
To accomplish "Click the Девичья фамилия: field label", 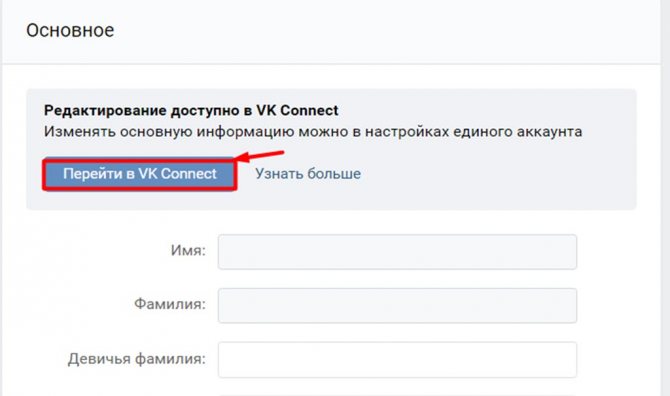I will pyautogui.click(x=136, y=359).
